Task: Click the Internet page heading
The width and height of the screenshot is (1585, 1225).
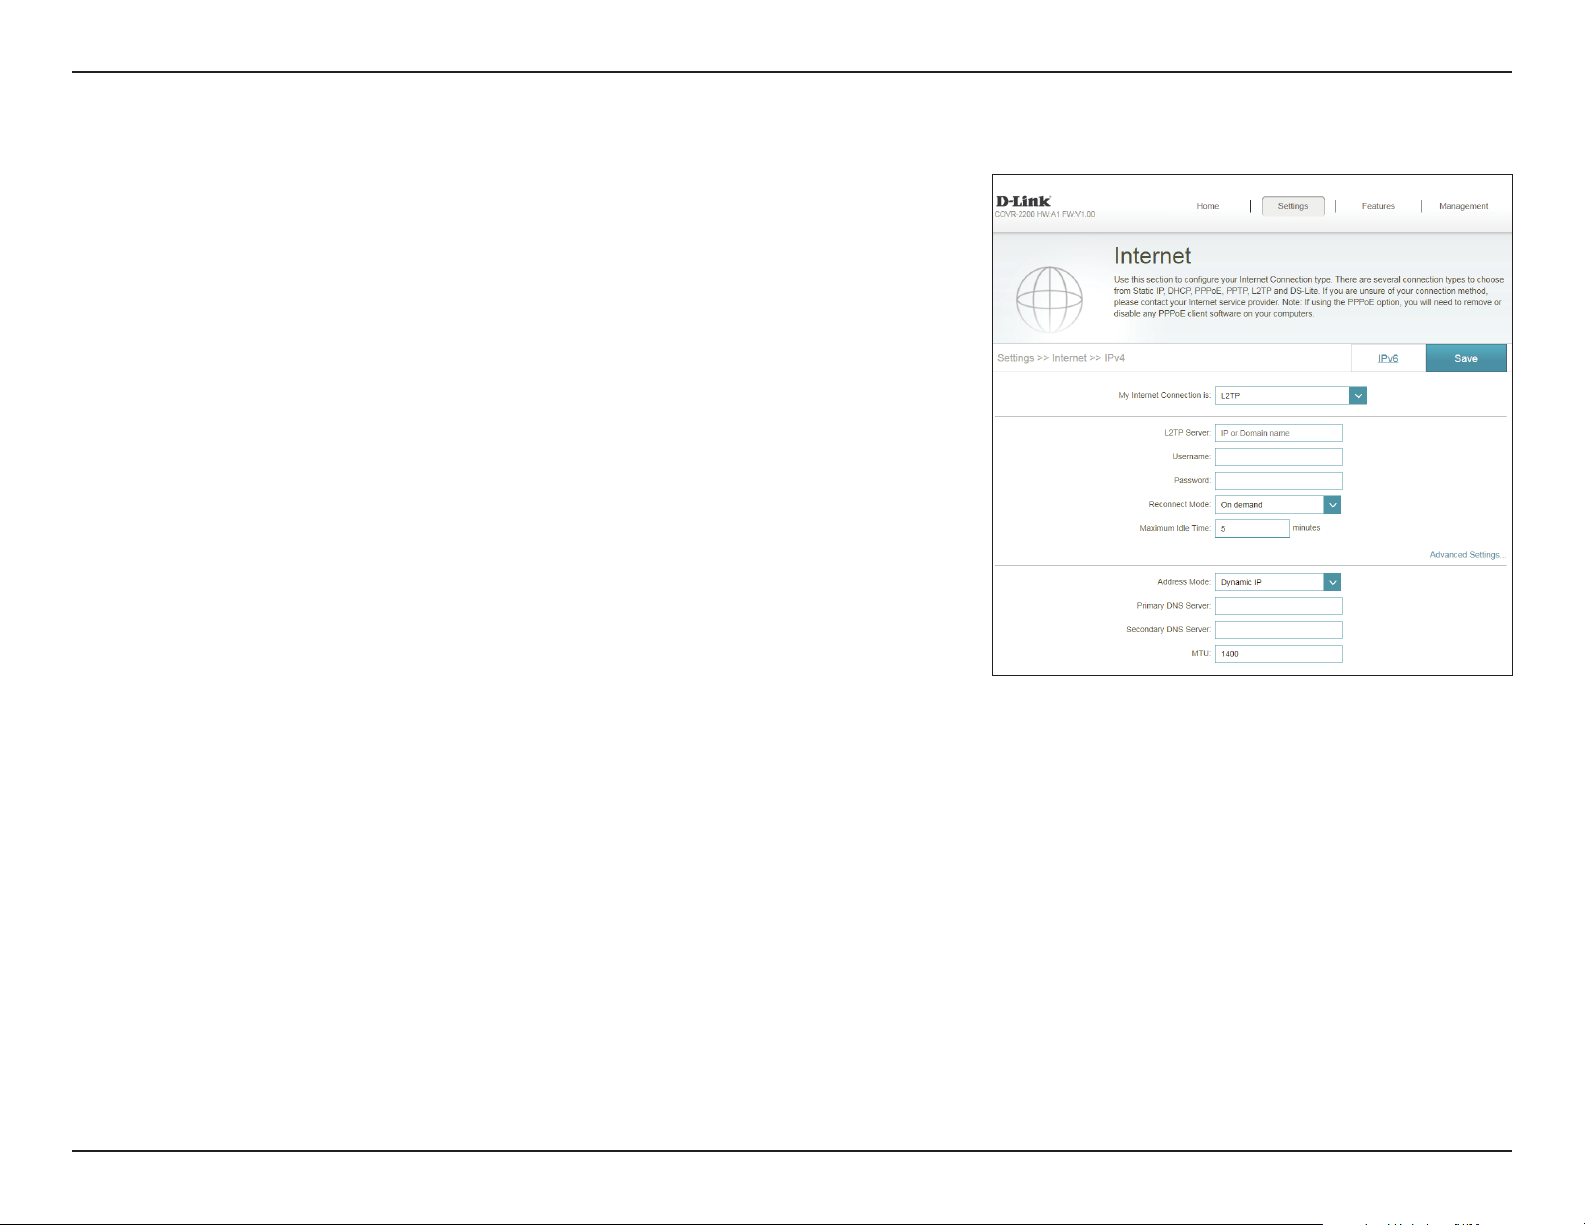Action: (x=1153, y=256)
